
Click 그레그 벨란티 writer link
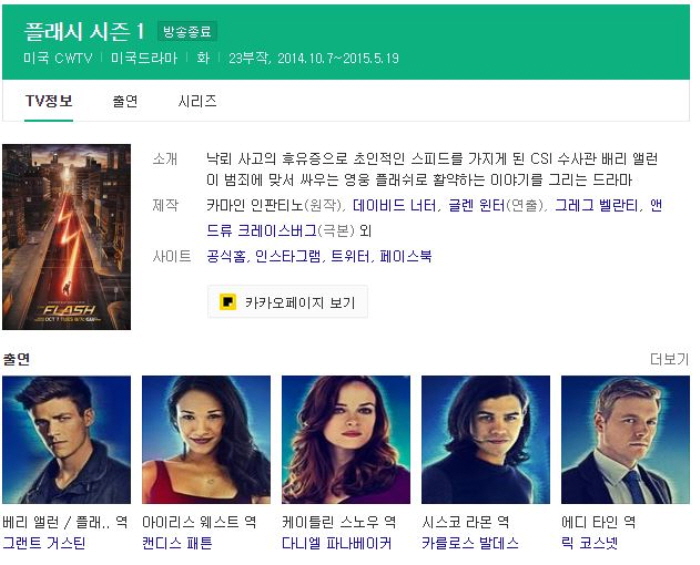596,205
